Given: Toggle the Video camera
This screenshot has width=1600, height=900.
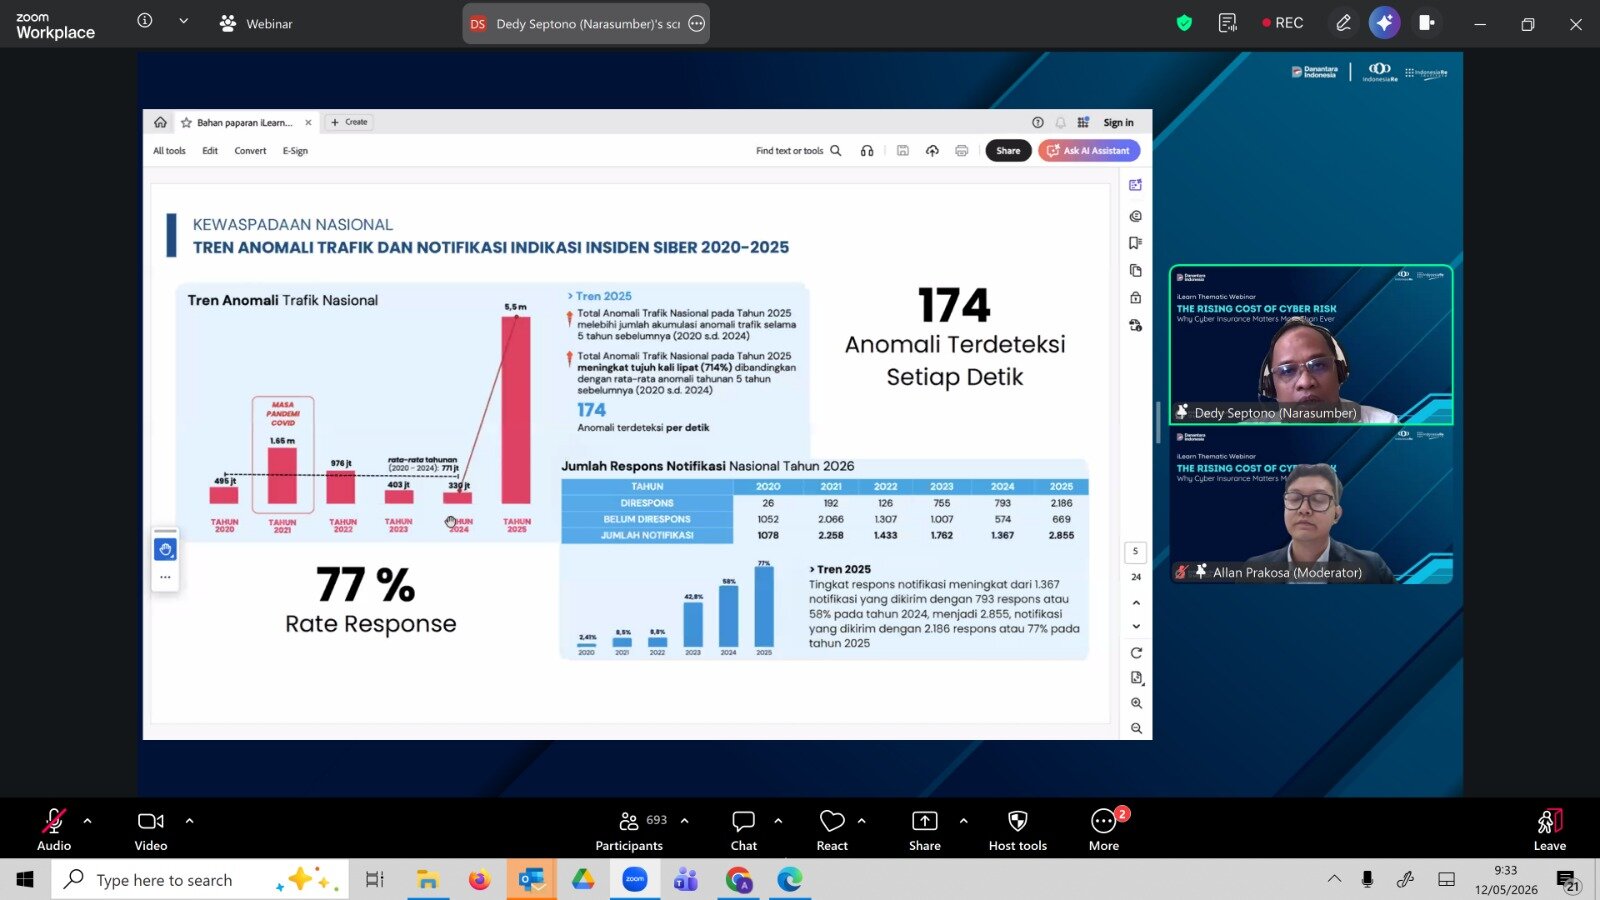Looking at the screenshot, I should click(151, 831).
